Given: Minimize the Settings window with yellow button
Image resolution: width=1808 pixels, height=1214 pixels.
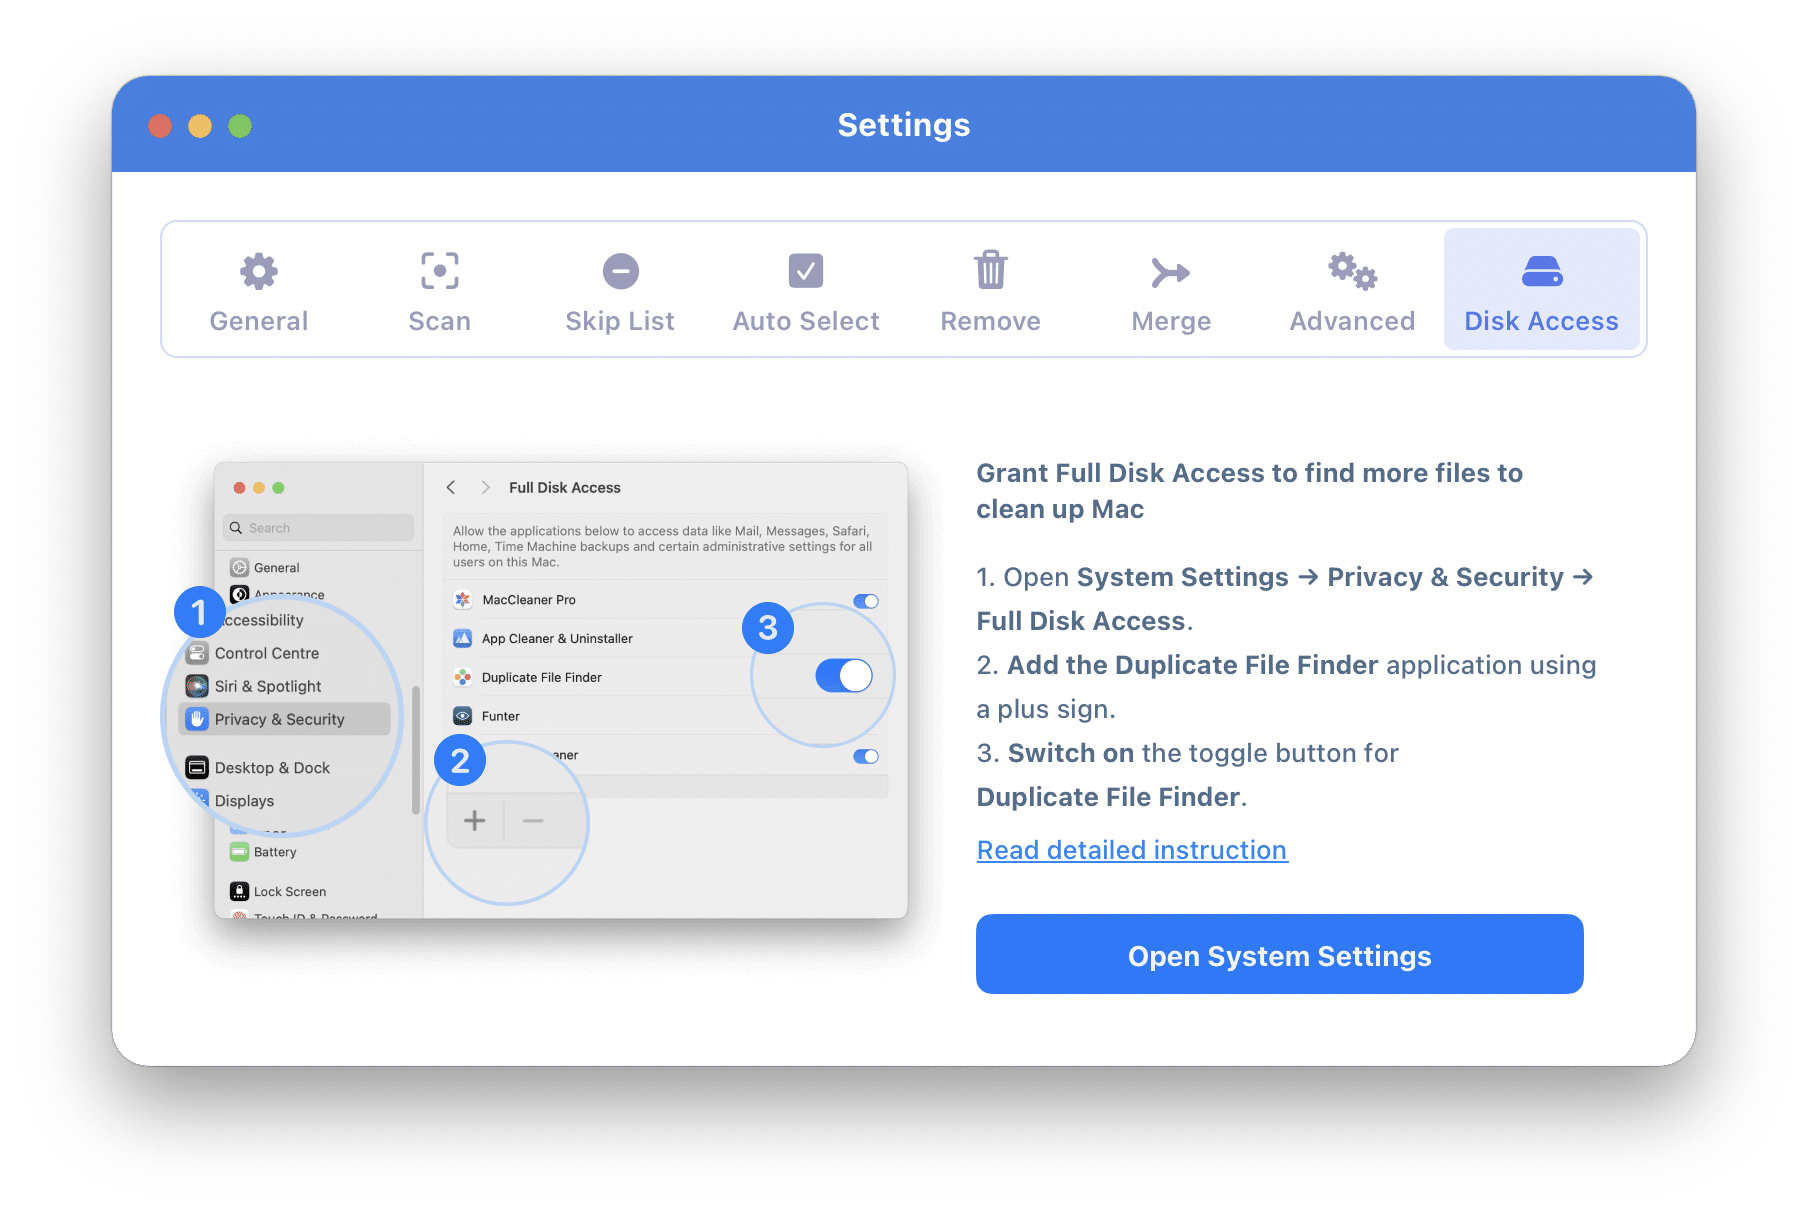Looking at the screenshot, I should pos(200,126).
